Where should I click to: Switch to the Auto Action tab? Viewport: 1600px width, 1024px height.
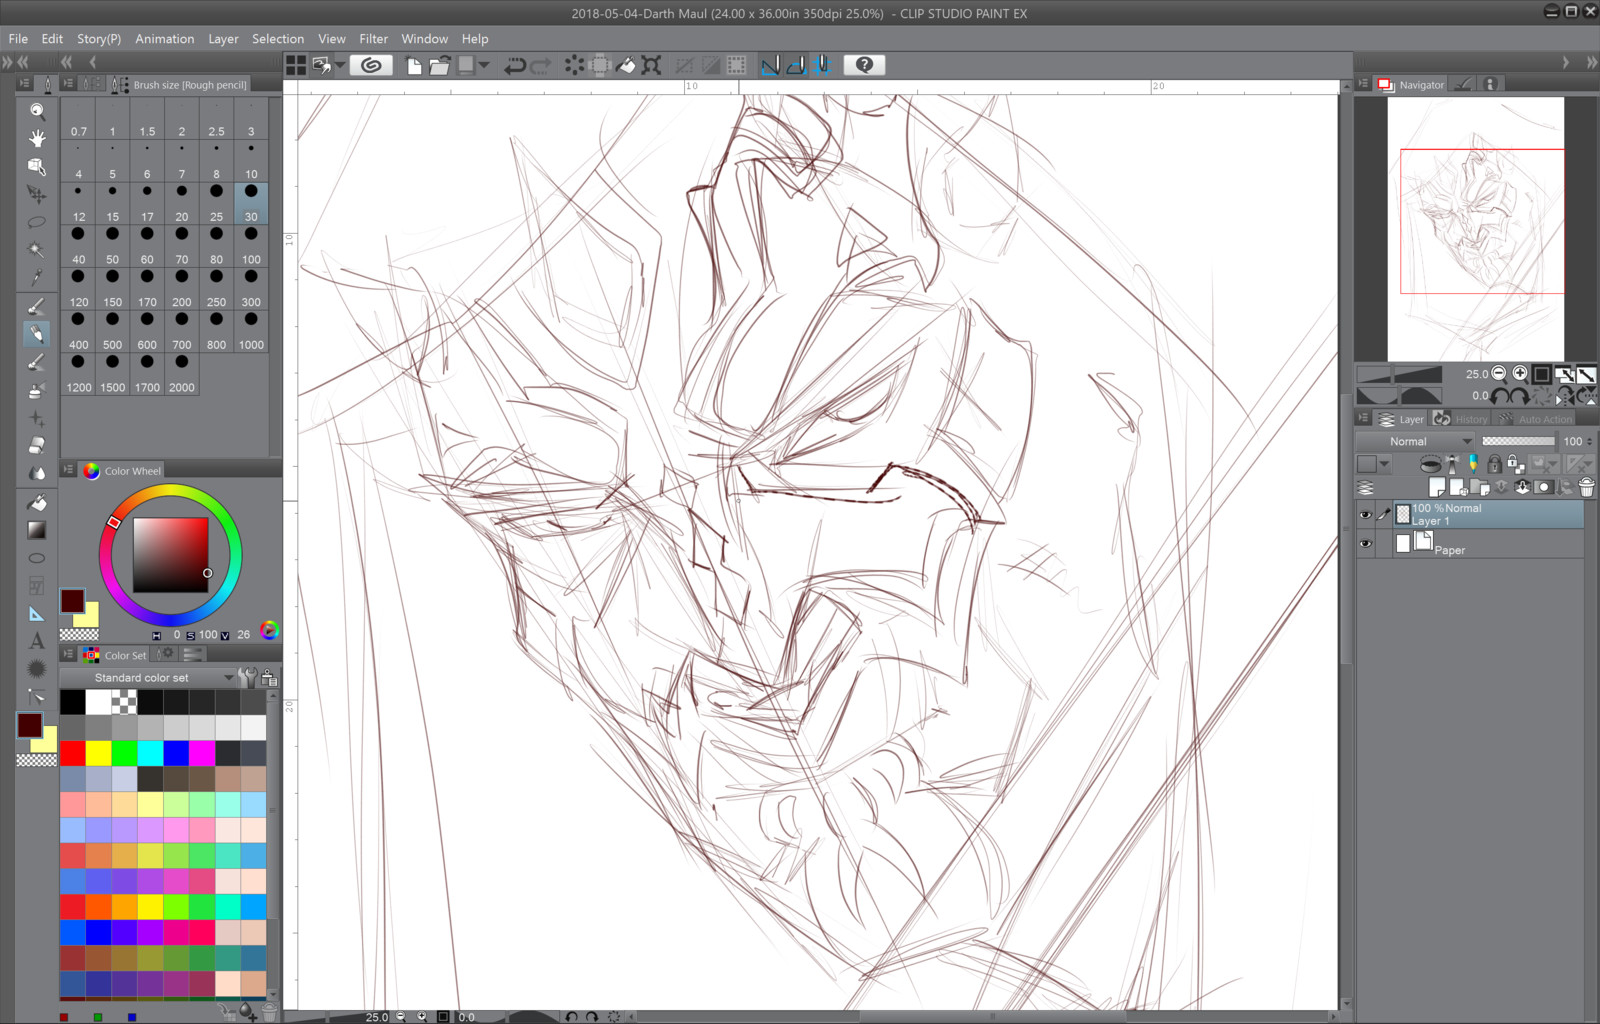[x=1536, y=419]
